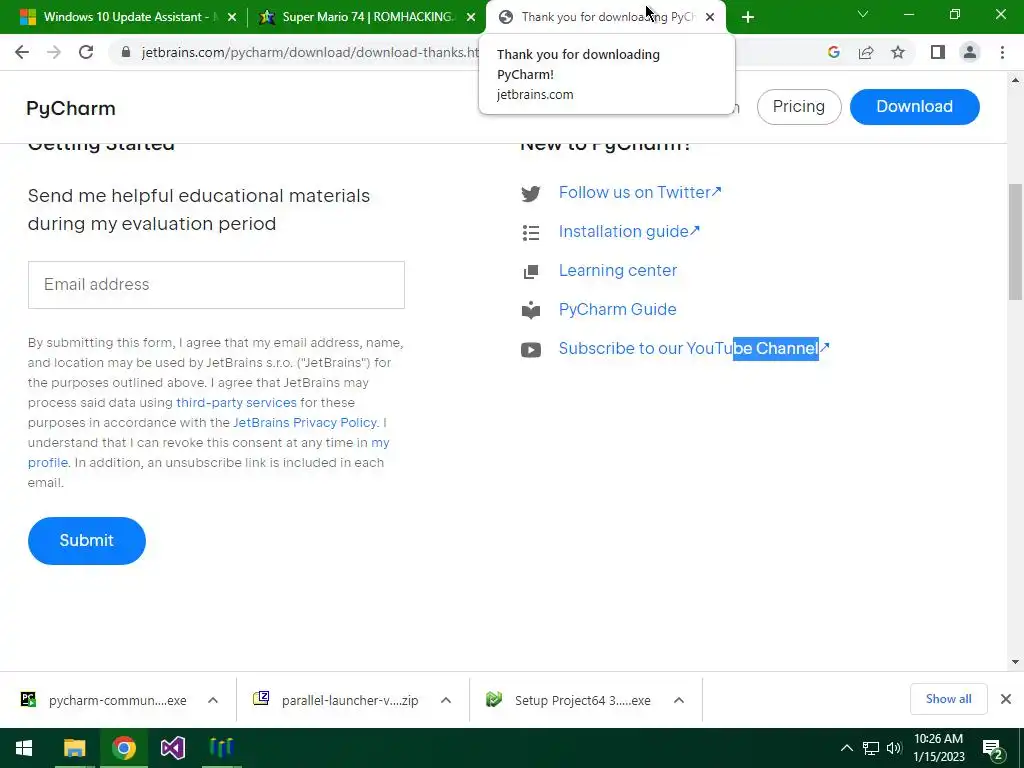This screenshot has width=1024, height=768.
Task: Close the Thank you for downloading tab
Action: tap(710, 18)
